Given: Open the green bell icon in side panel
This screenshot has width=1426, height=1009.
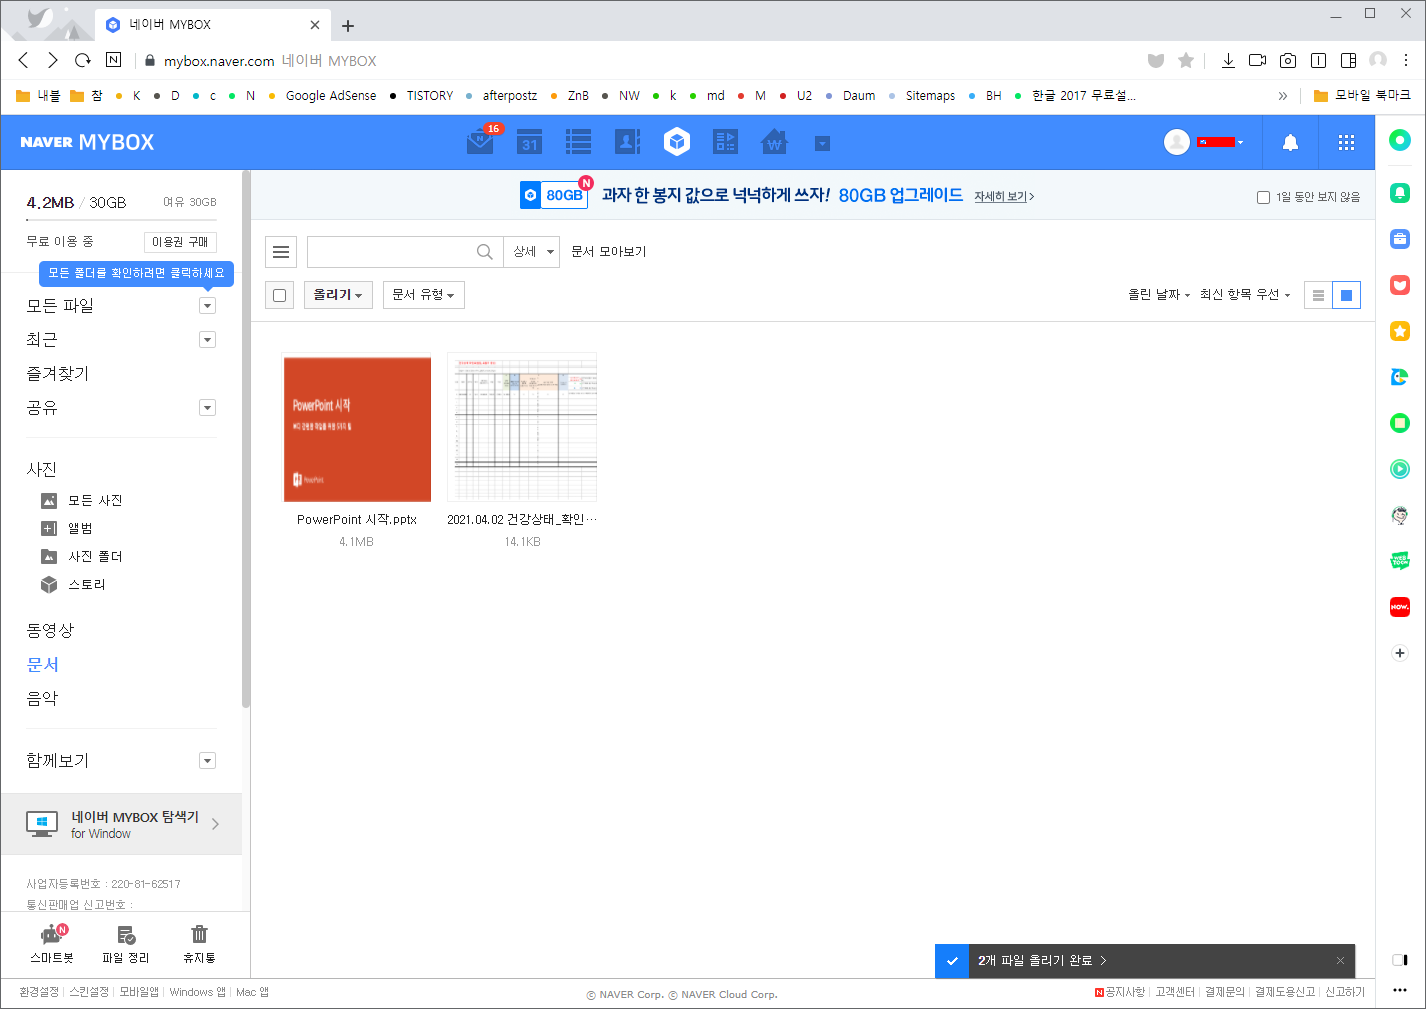Looking at the screenshot, I should coord(1400,192).
